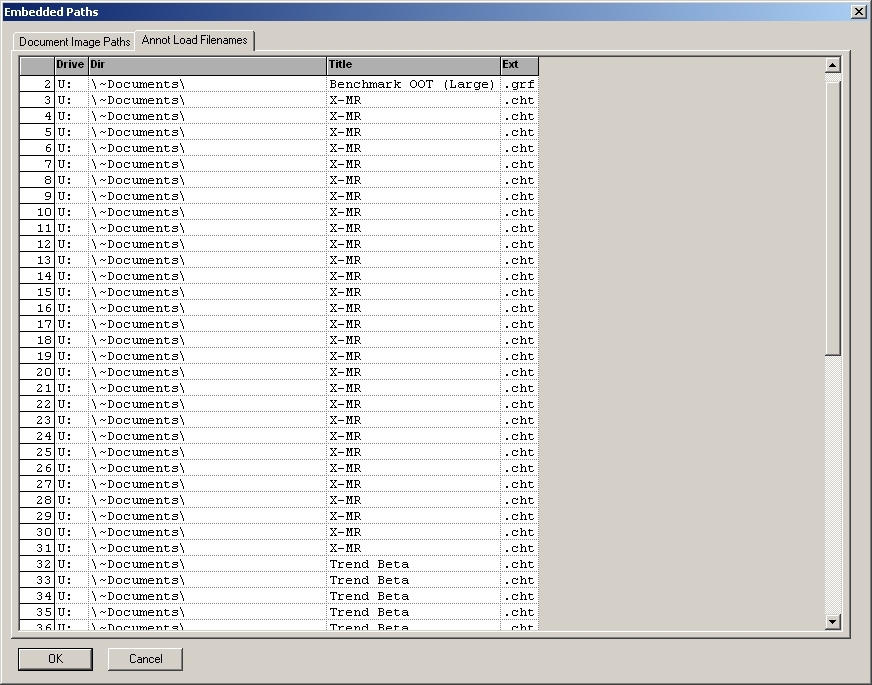Select row number 2 header

[37, 84]
